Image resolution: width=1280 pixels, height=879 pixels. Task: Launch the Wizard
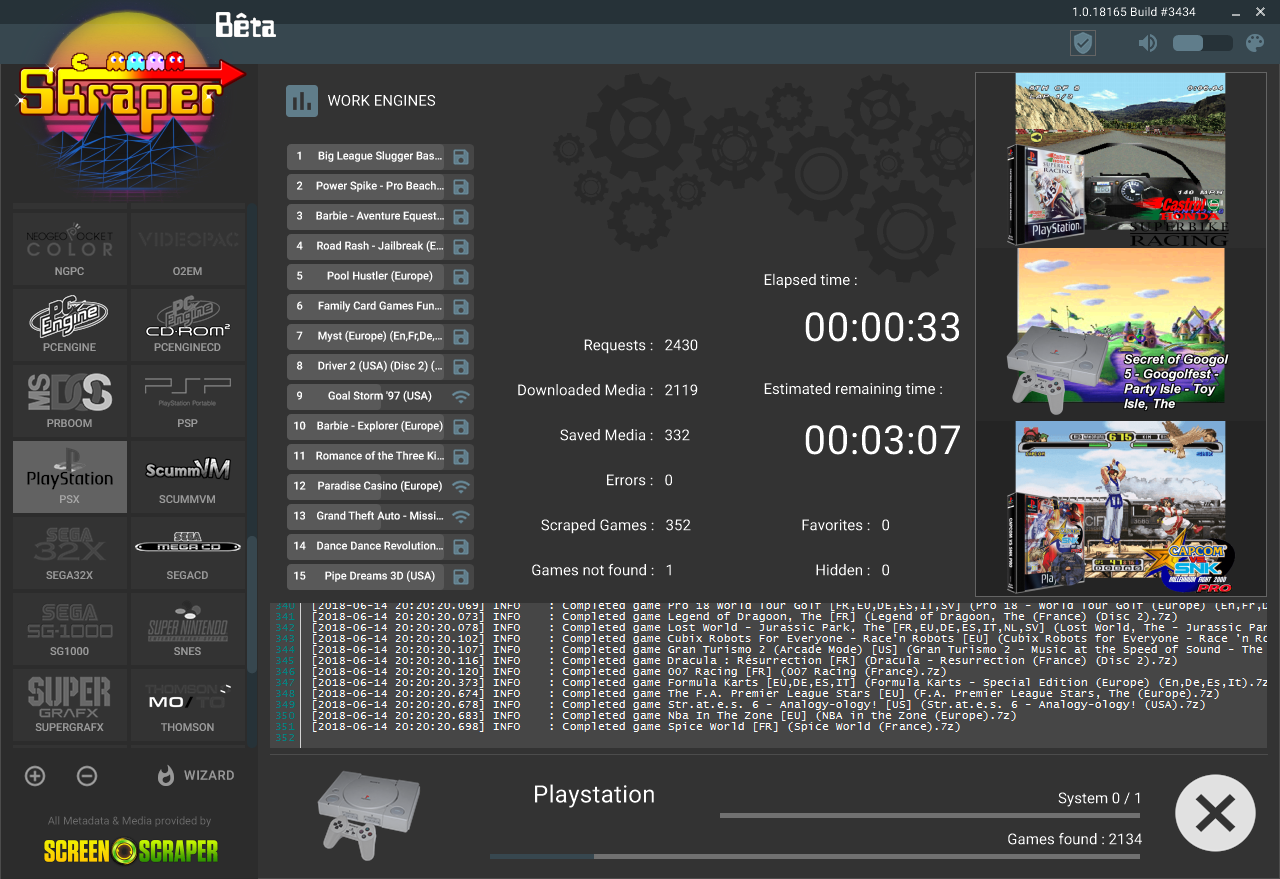(196, 775)
